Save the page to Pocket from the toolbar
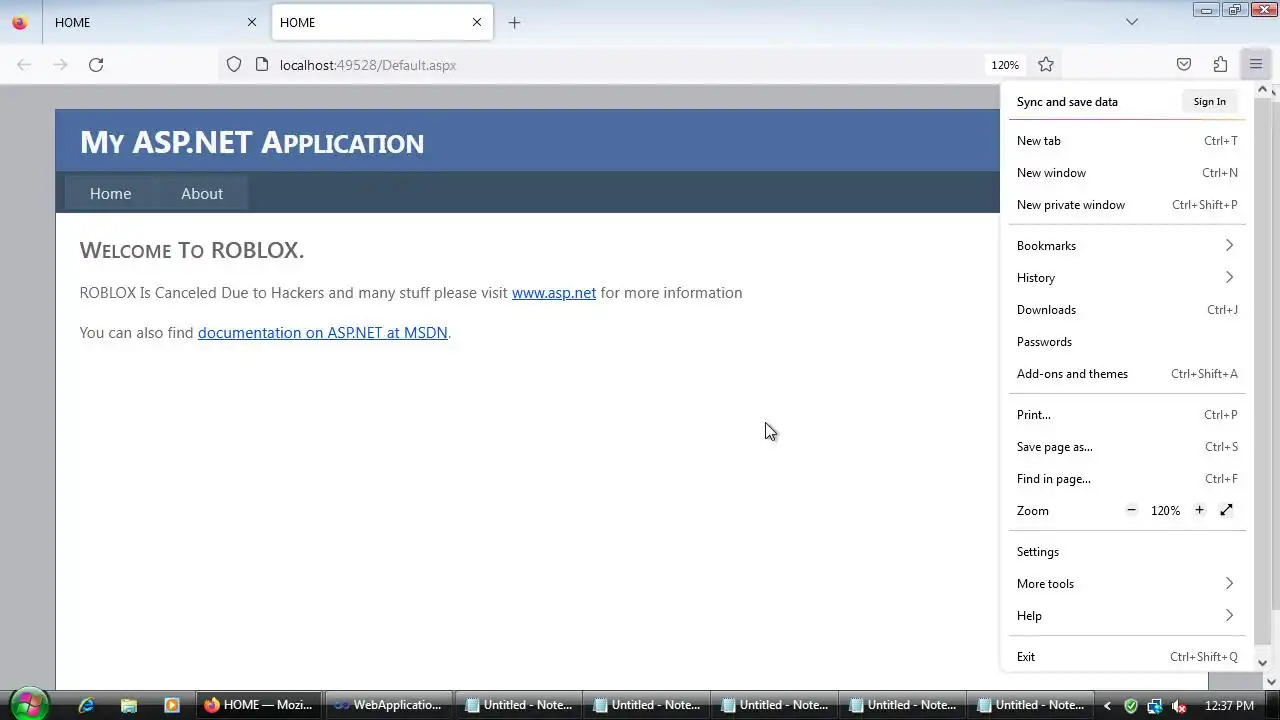Image resolution: width=1280 pixels, height=720 pixels. point(1184,65)
